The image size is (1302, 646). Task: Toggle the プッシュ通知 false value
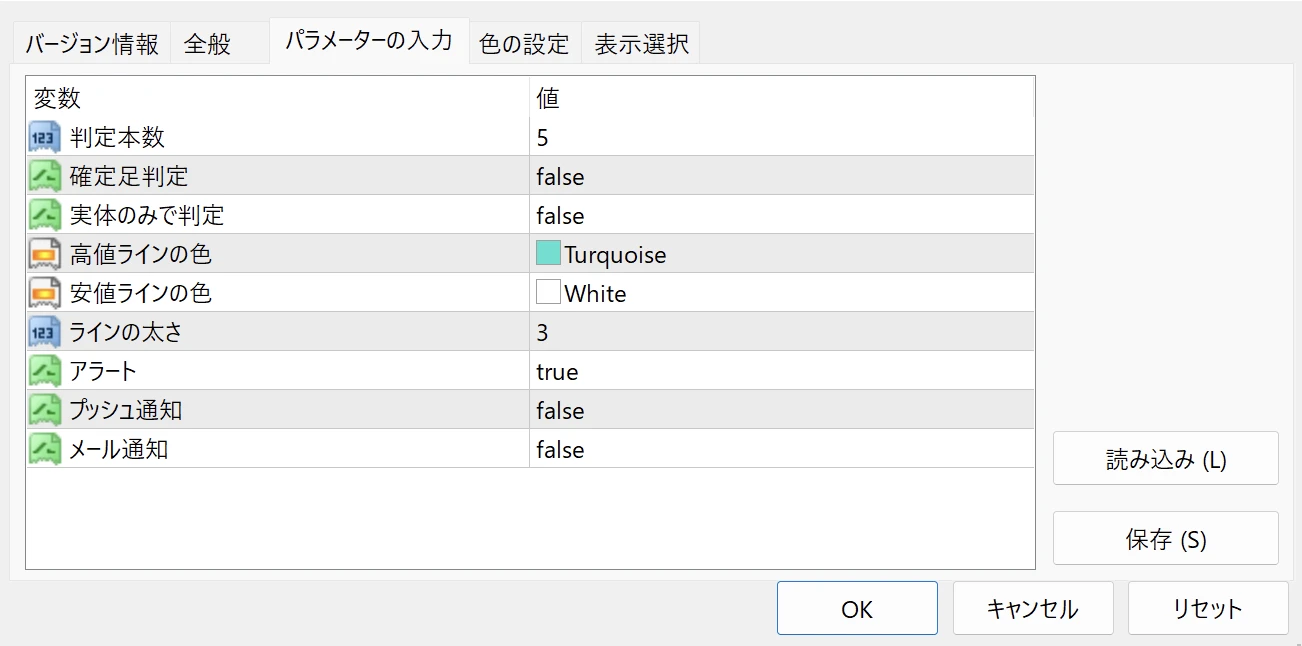560,411
